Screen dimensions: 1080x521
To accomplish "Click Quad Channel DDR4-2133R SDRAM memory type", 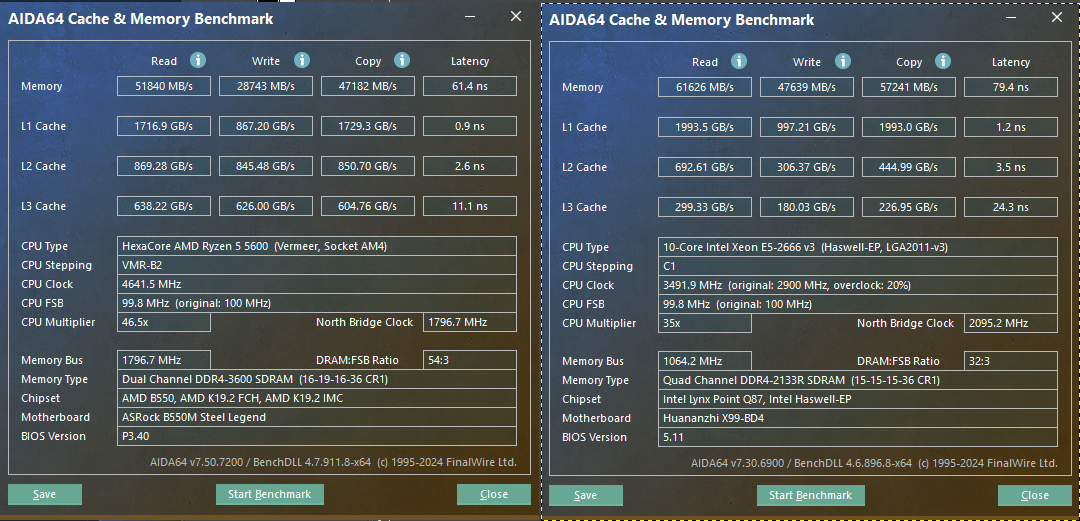I will coord(858,380).
